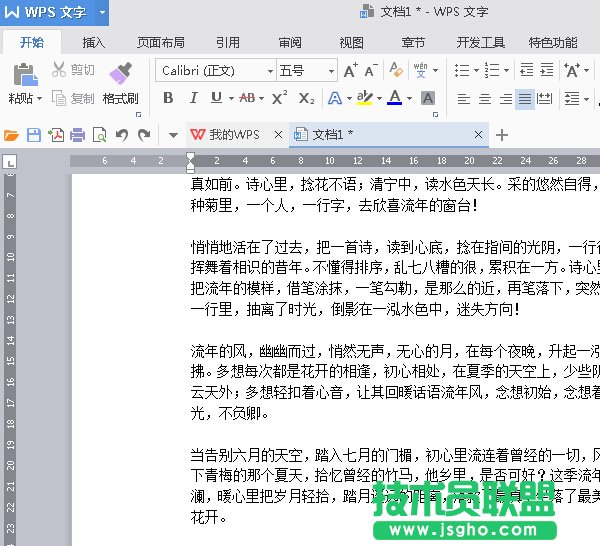Cut selection with the scissors icon

click(59, 70)
